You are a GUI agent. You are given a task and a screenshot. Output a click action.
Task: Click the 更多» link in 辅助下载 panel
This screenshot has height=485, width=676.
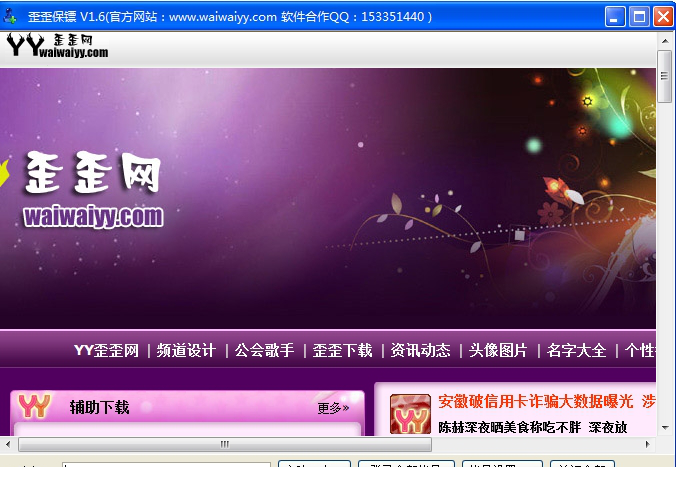click(x=333, y=408)
